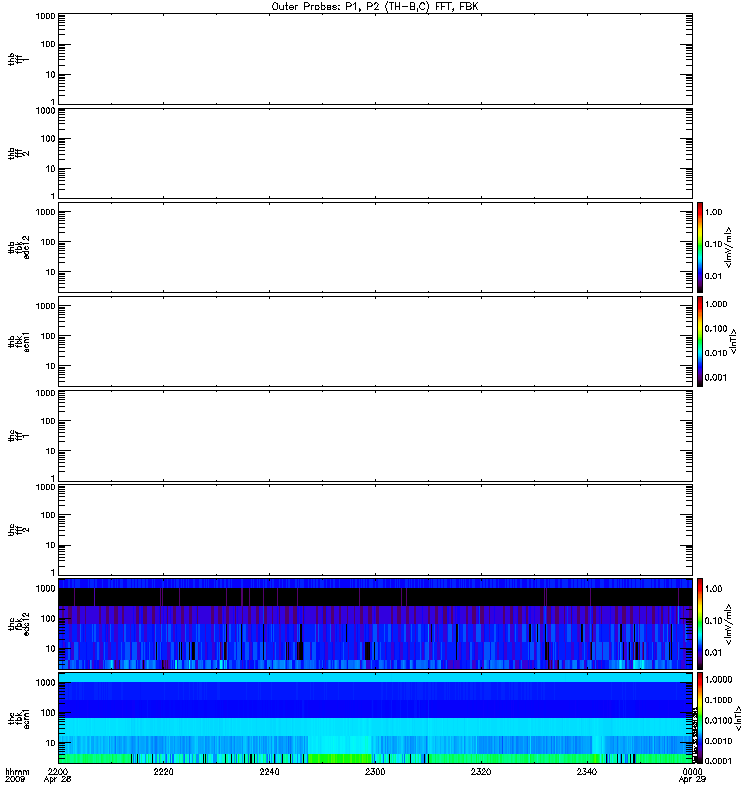This screenshot has width=750, height=800.
Task: Click the thc fbk edc12 mV/m color bar
Action: coord(700,623)
